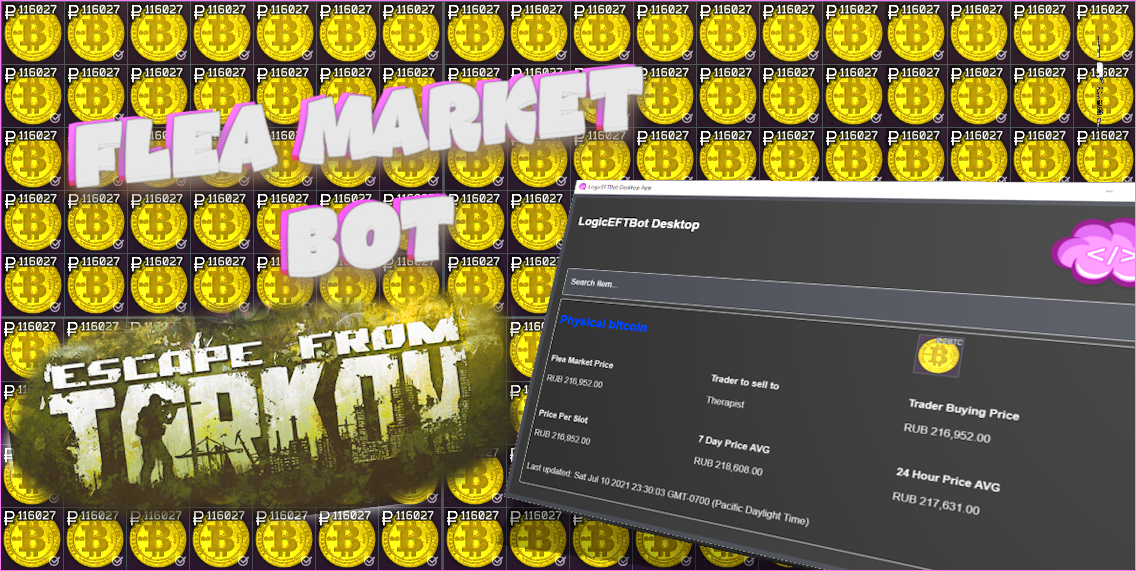
Task: Click the LogicEFTBot Desktop App title bar text
Action: pos(619,188)
